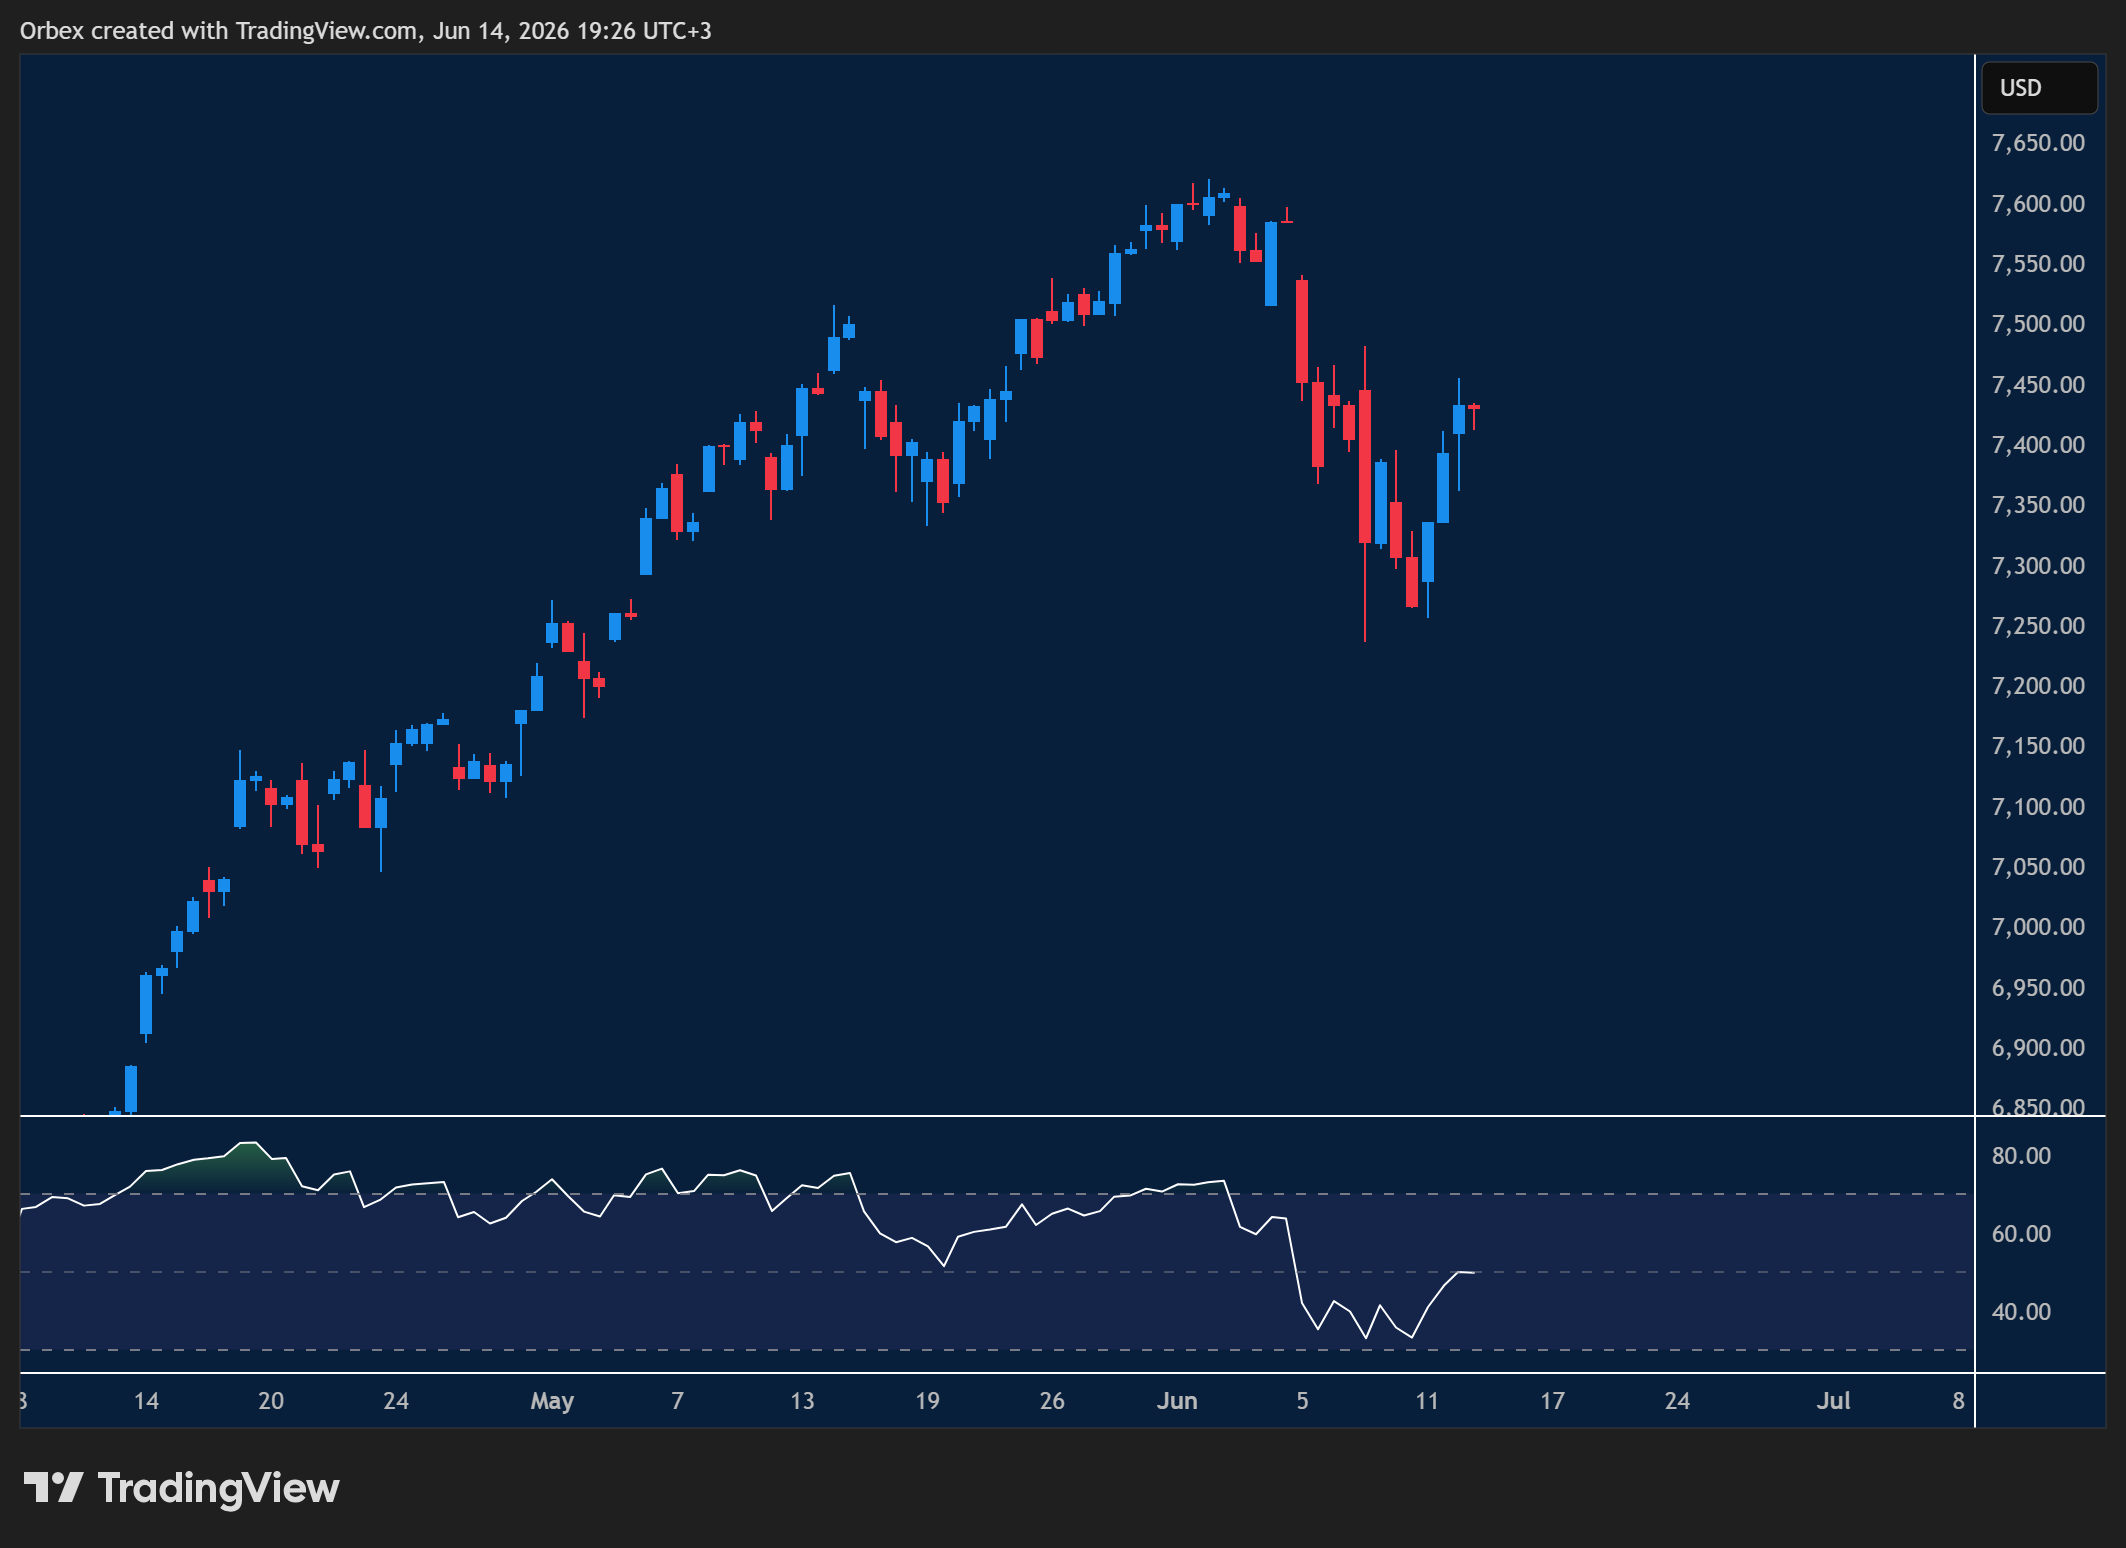Click the 7,550.00 price axis label
This screenshot has width=2126, height=1548.
(2038, 264)
